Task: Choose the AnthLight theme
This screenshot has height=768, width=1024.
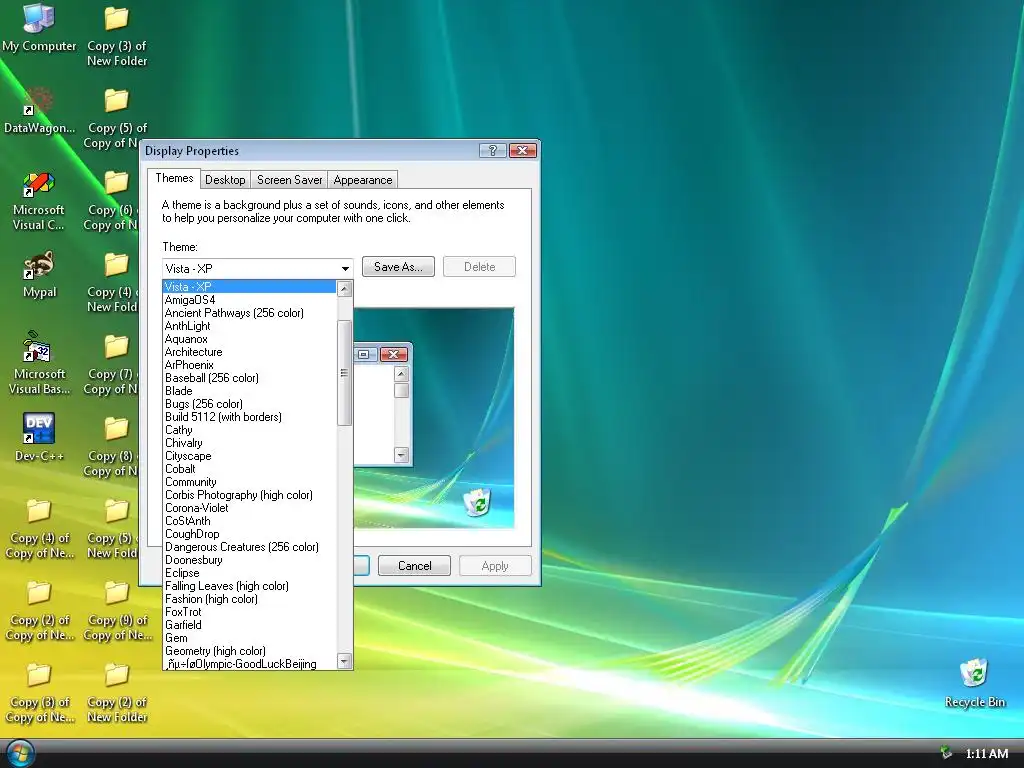Action: tap(249, 326)
